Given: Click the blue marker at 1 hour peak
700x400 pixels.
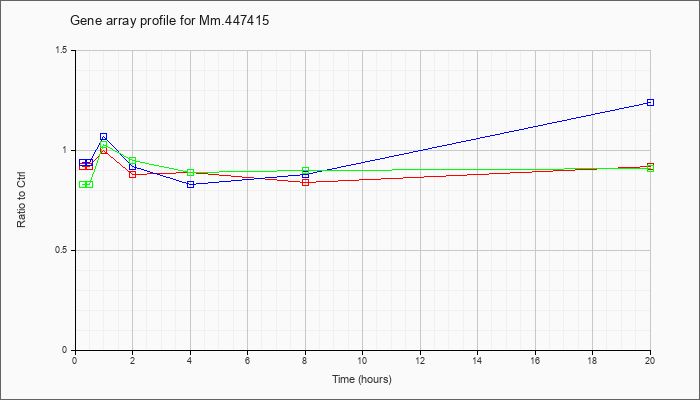Looking at the screenshot, I should coord(104,137).
